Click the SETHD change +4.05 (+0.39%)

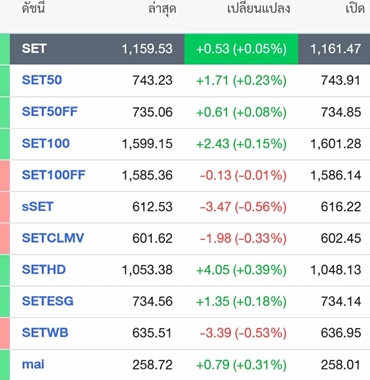[x=241, y=270]
